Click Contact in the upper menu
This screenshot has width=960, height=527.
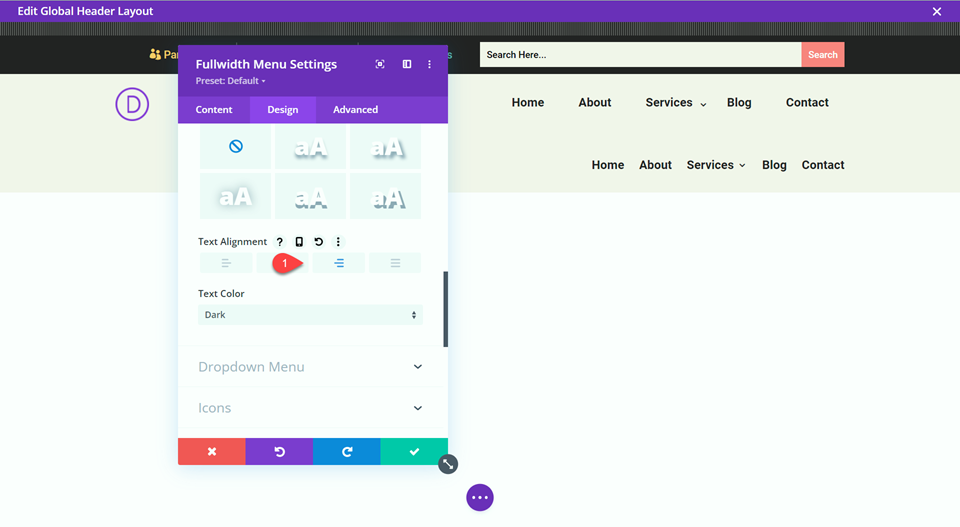pos(807,103)
